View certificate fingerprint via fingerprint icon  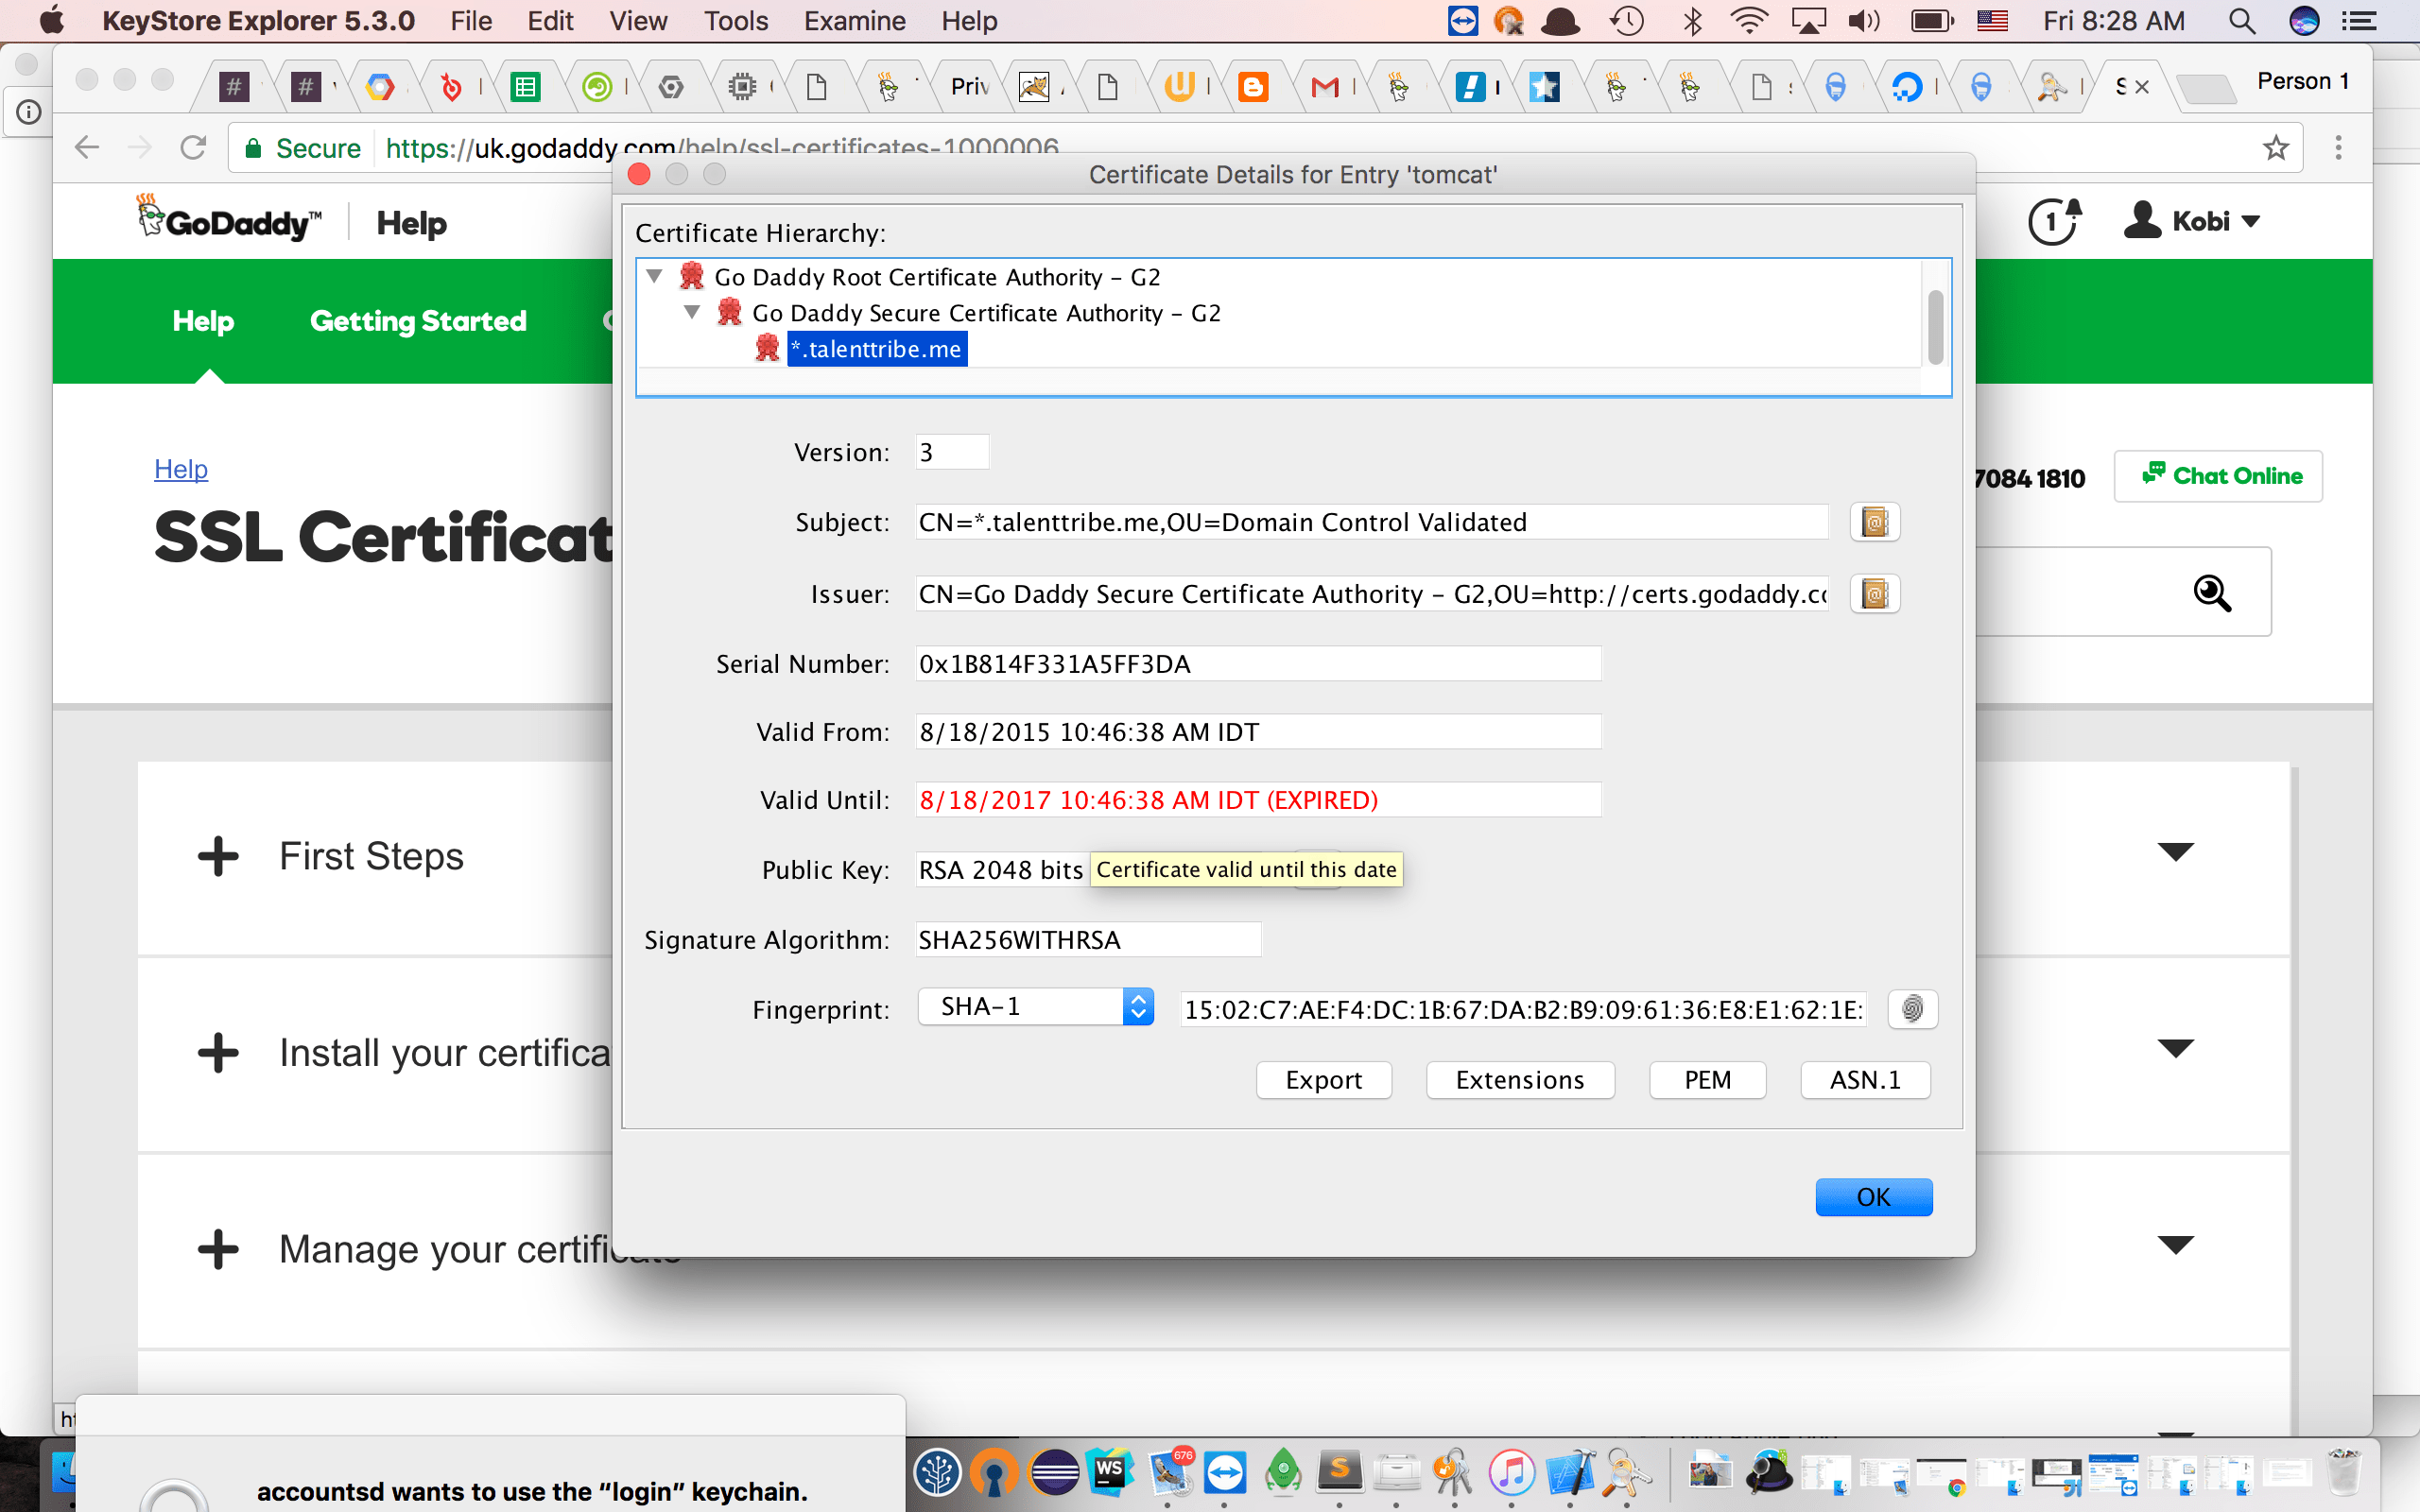(1912, 1009)
